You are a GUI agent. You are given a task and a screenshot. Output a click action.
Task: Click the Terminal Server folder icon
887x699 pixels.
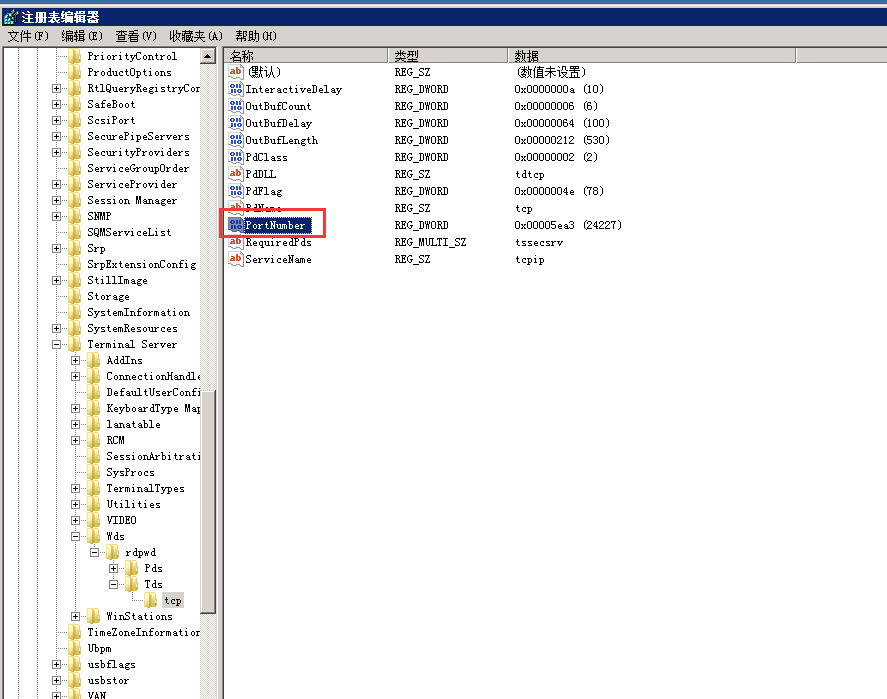click(75, 344)
